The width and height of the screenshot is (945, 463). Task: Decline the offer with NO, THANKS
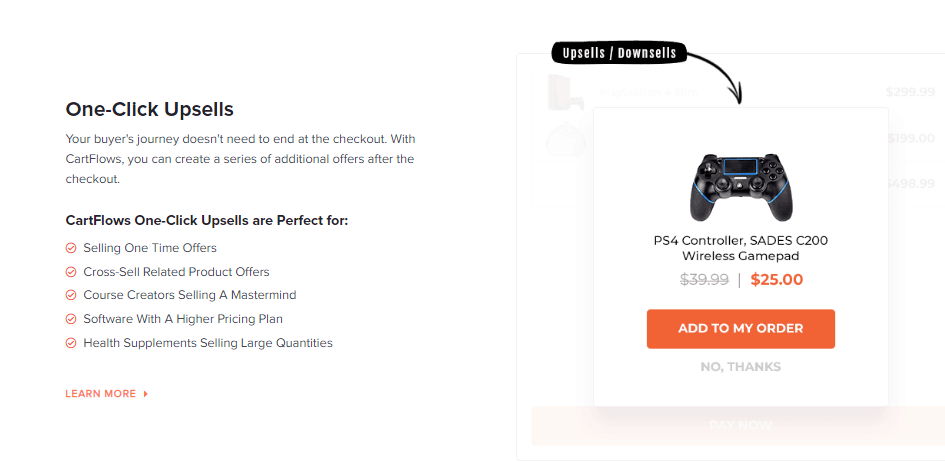coord(740,367)
